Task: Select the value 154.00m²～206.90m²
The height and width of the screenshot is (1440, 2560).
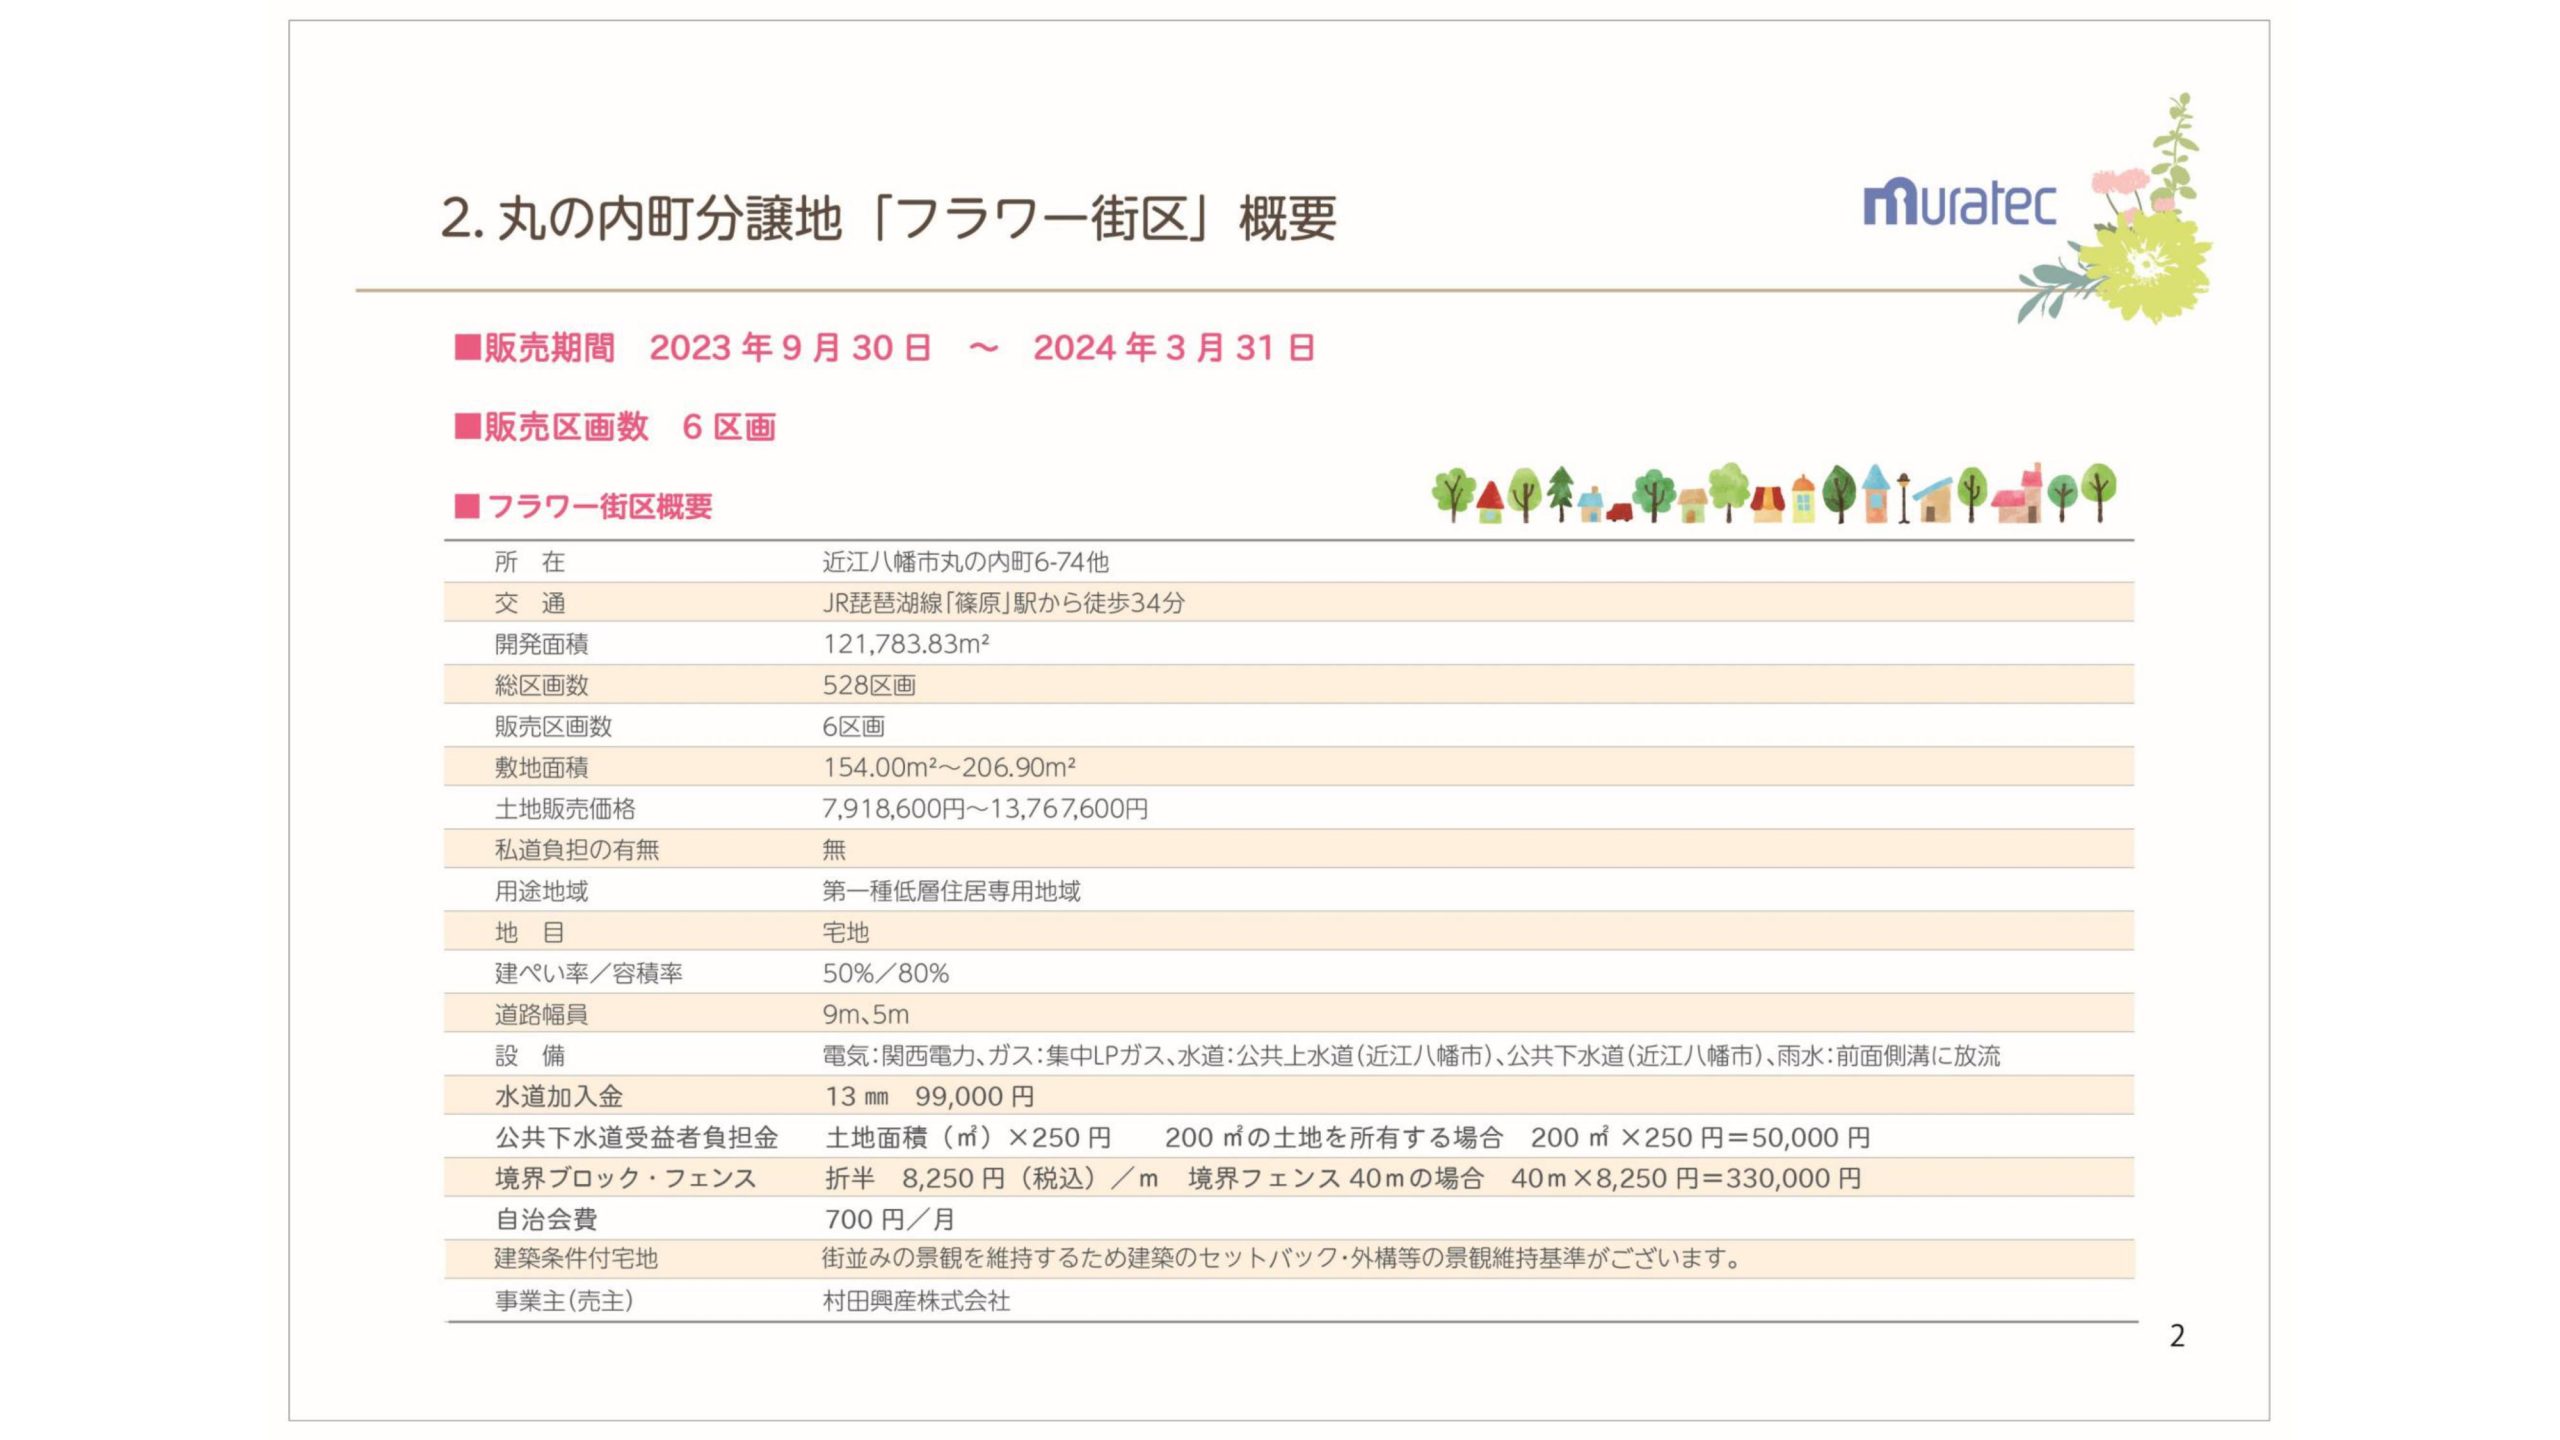Action: click(949, 767)
